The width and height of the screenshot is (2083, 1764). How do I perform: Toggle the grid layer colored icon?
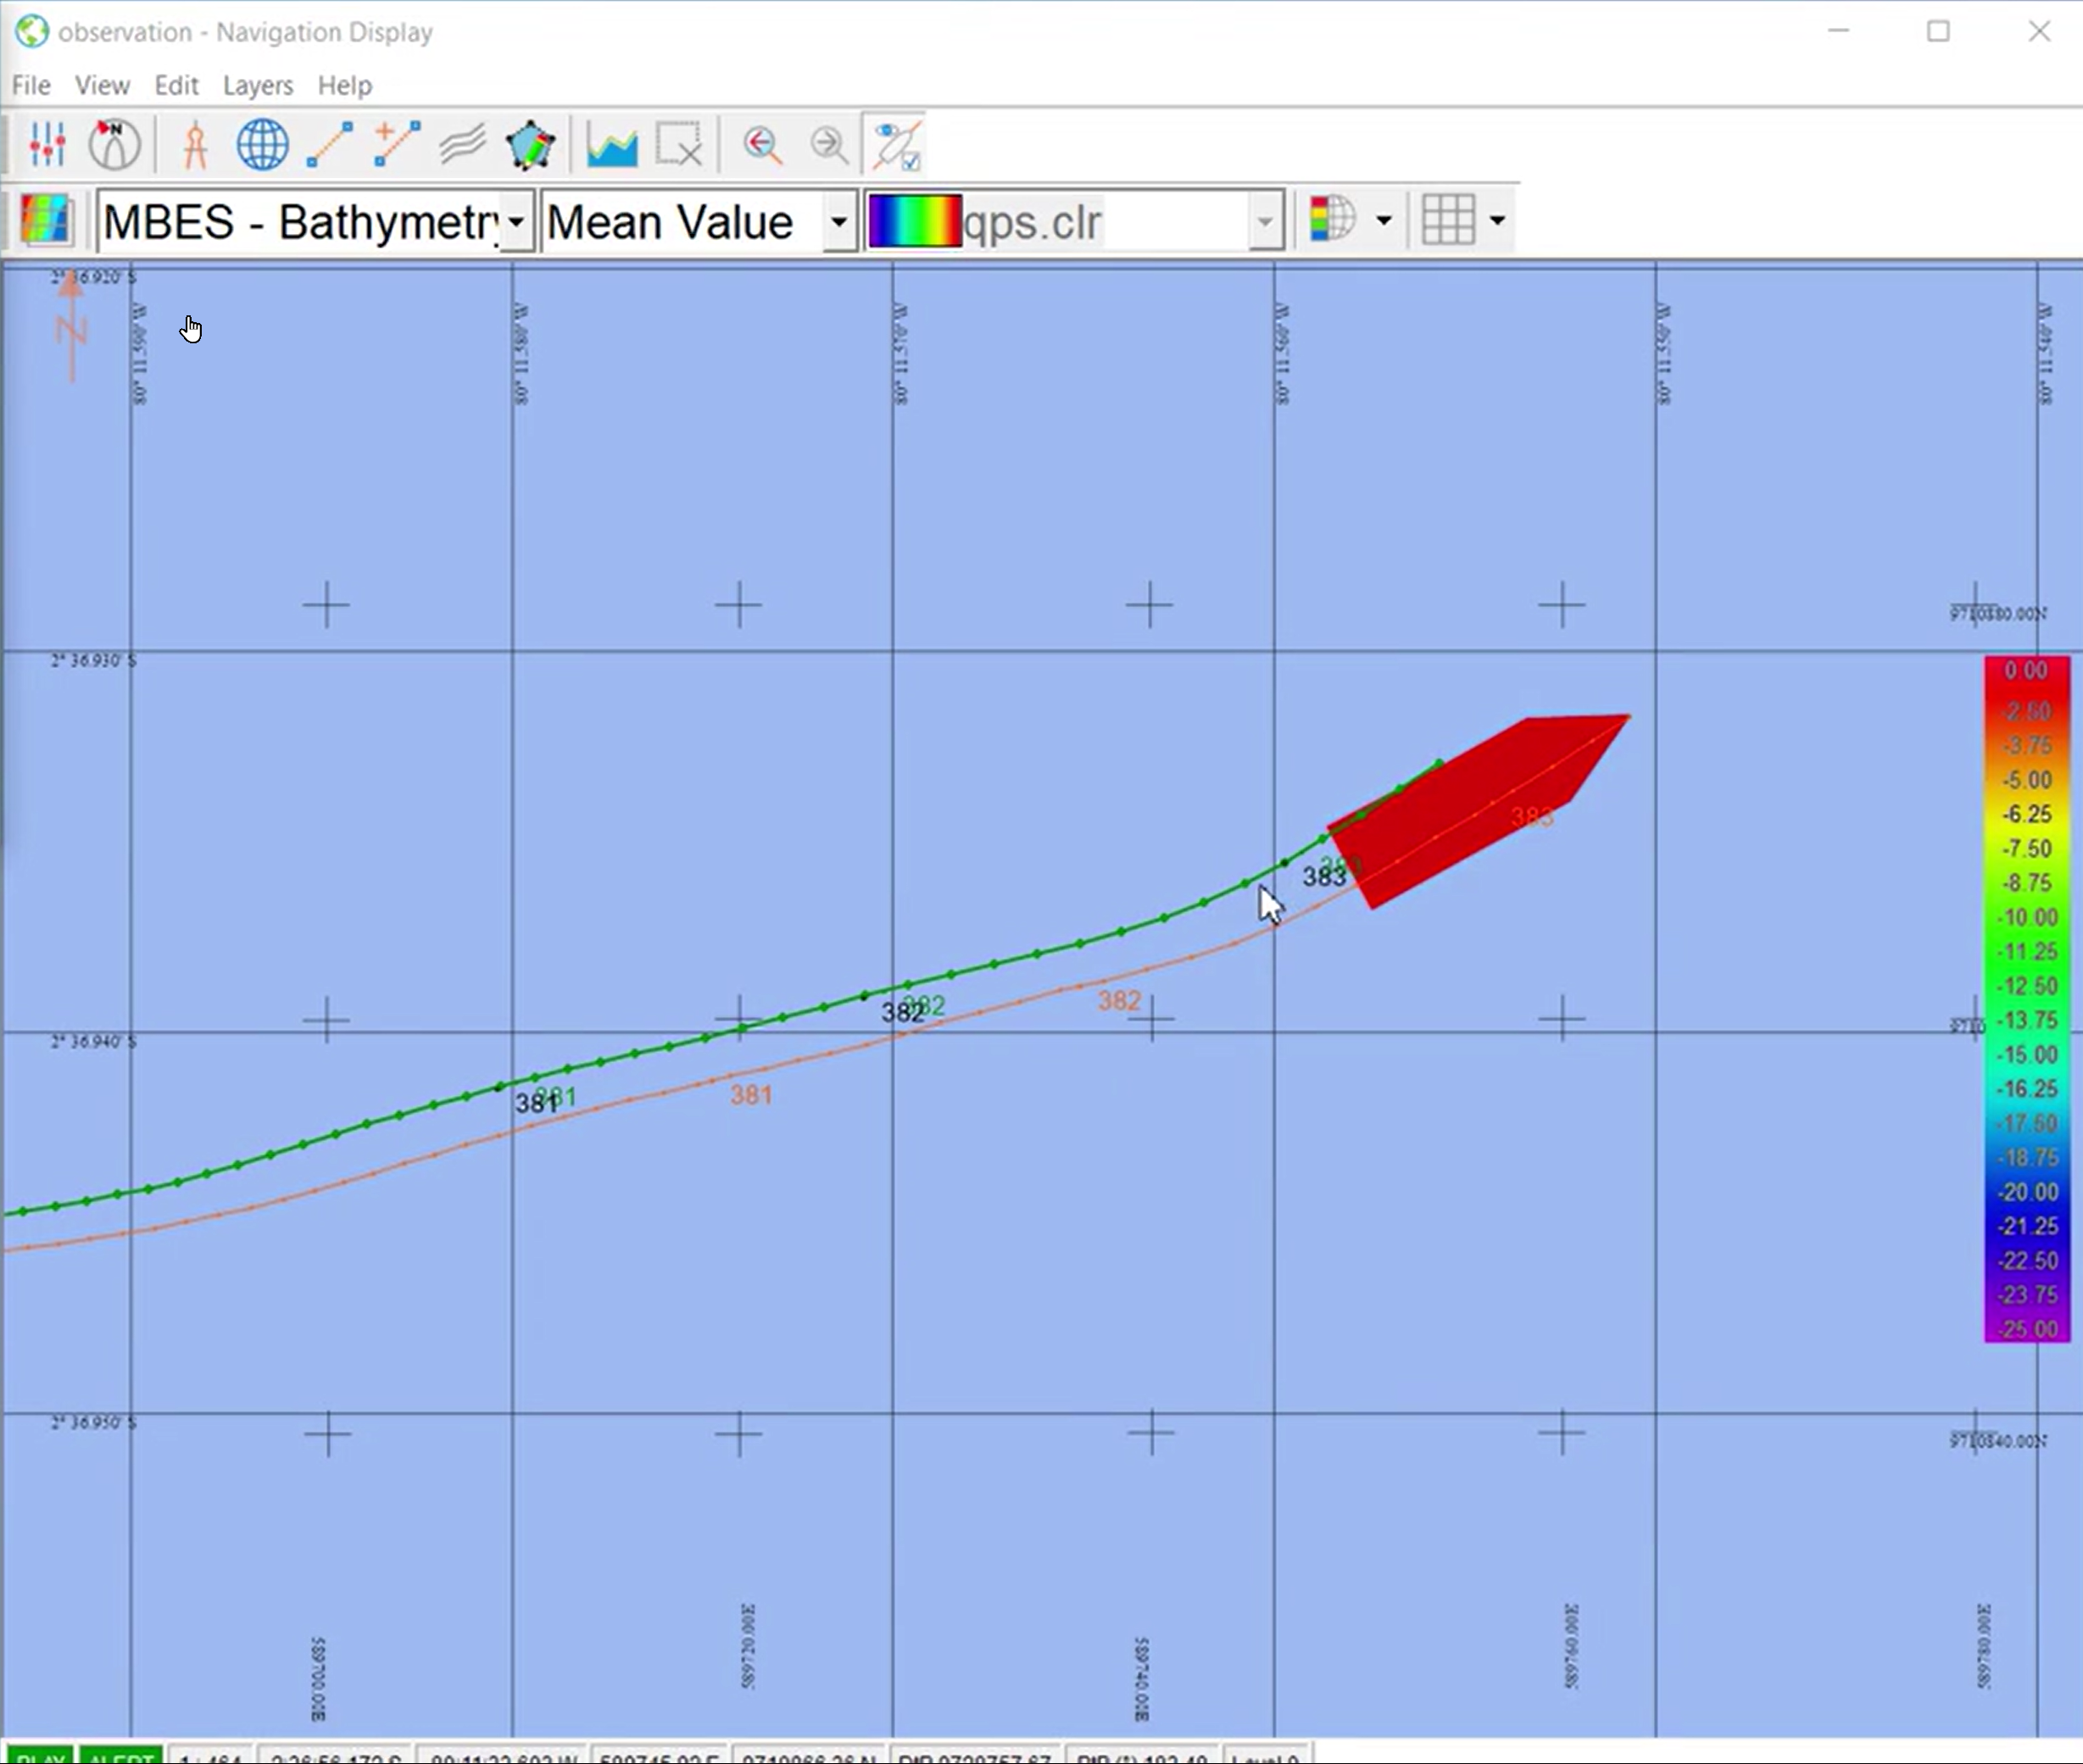(x=46, y=220)
